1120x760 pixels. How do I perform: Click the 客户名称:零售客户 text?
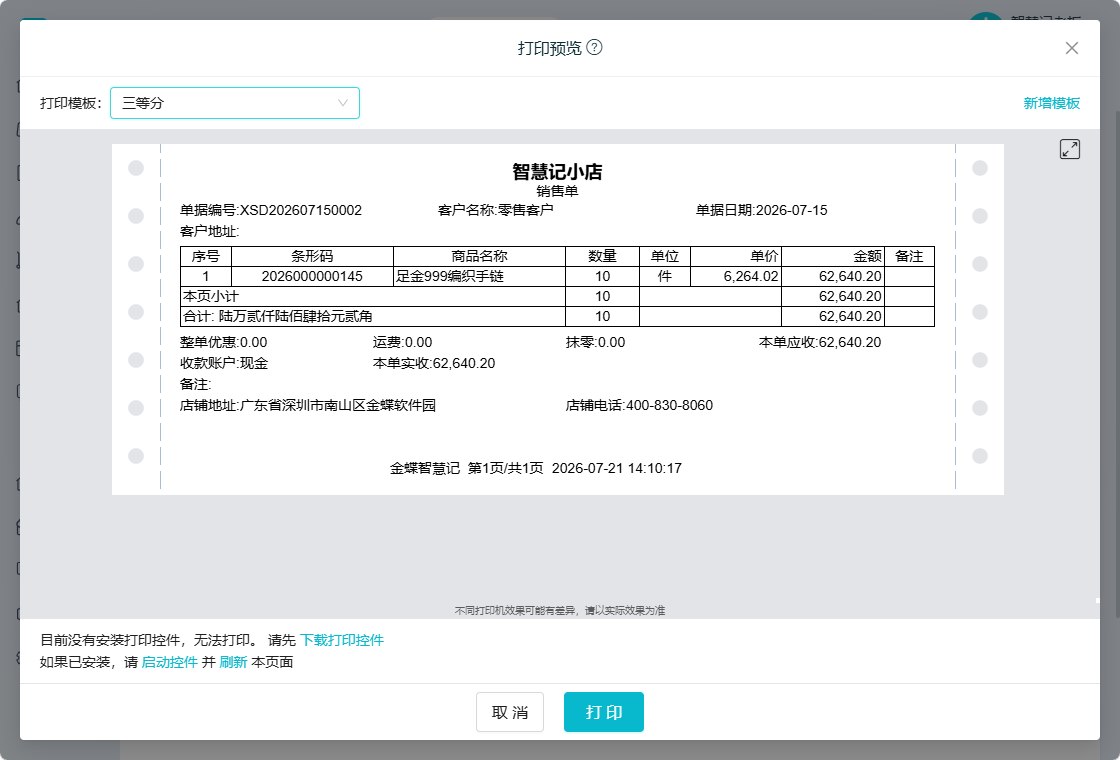496,210
